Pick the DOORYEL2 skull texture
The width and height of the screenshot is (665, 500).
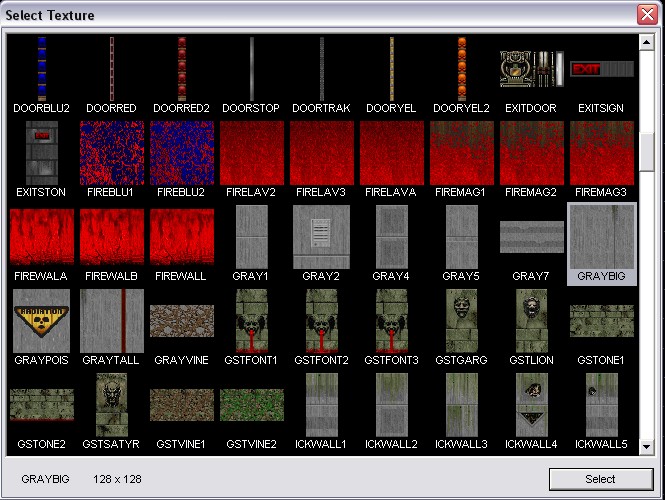point(462,69)
